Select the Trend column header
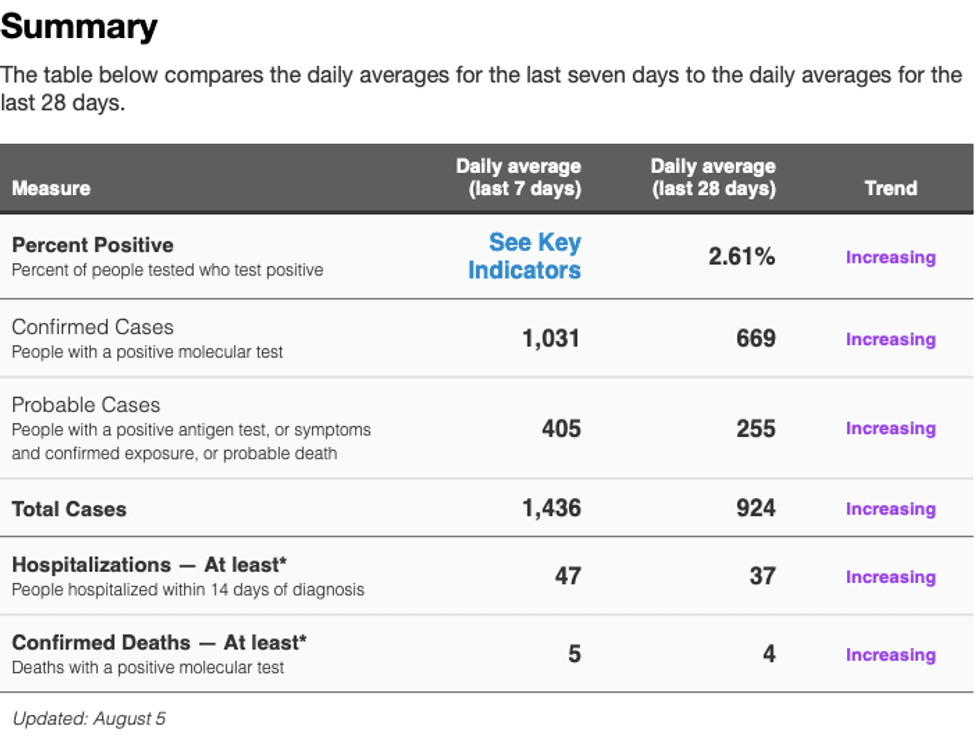 [x=891, y=188]
